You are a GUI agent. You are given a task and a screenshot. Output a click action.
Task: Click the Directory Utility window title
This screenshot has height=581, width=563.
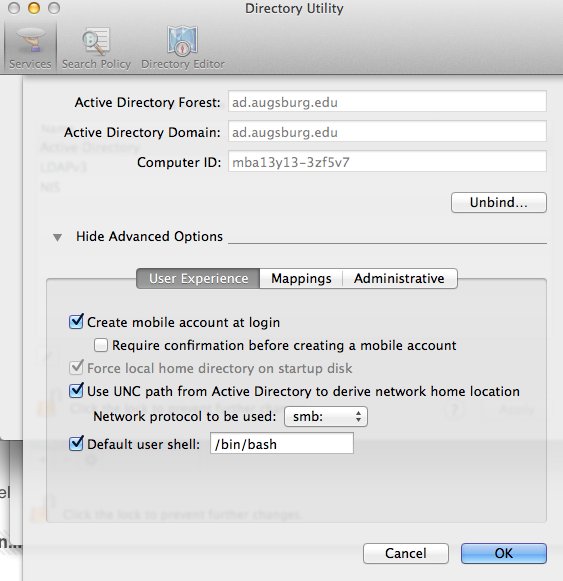click(x=294, y=9)
